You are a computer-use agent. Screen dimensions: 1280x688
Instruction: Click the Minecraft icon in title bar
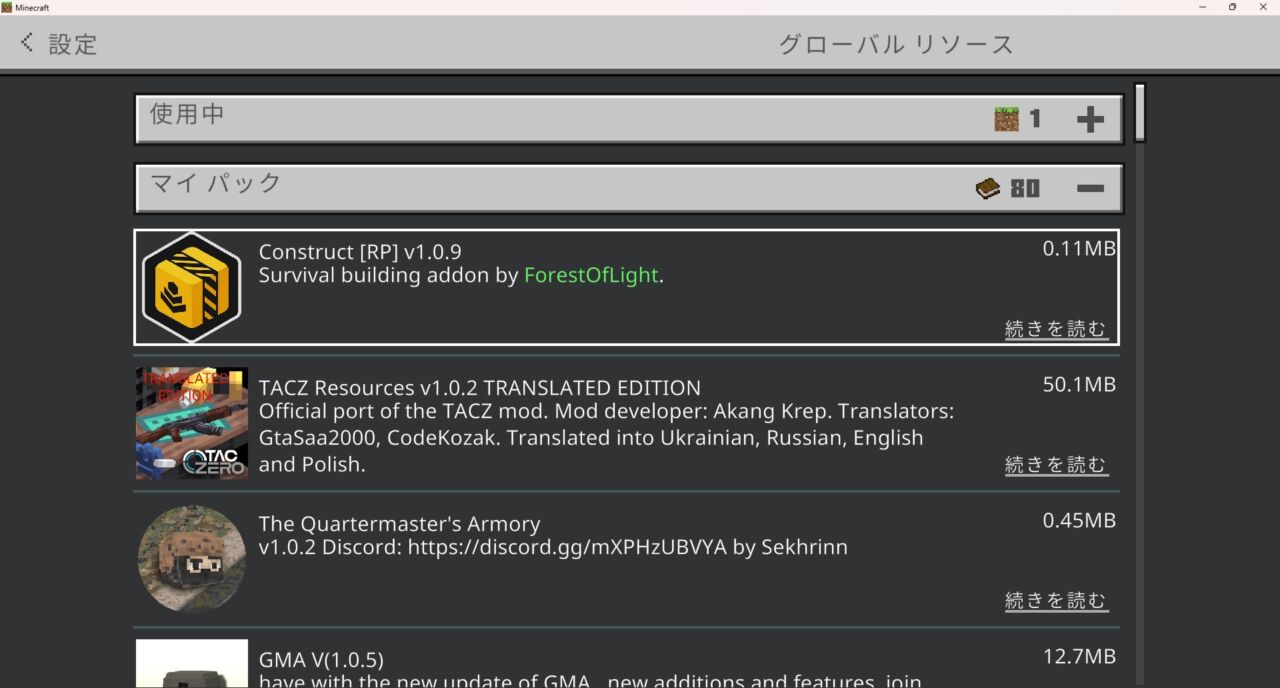point(6,7)
